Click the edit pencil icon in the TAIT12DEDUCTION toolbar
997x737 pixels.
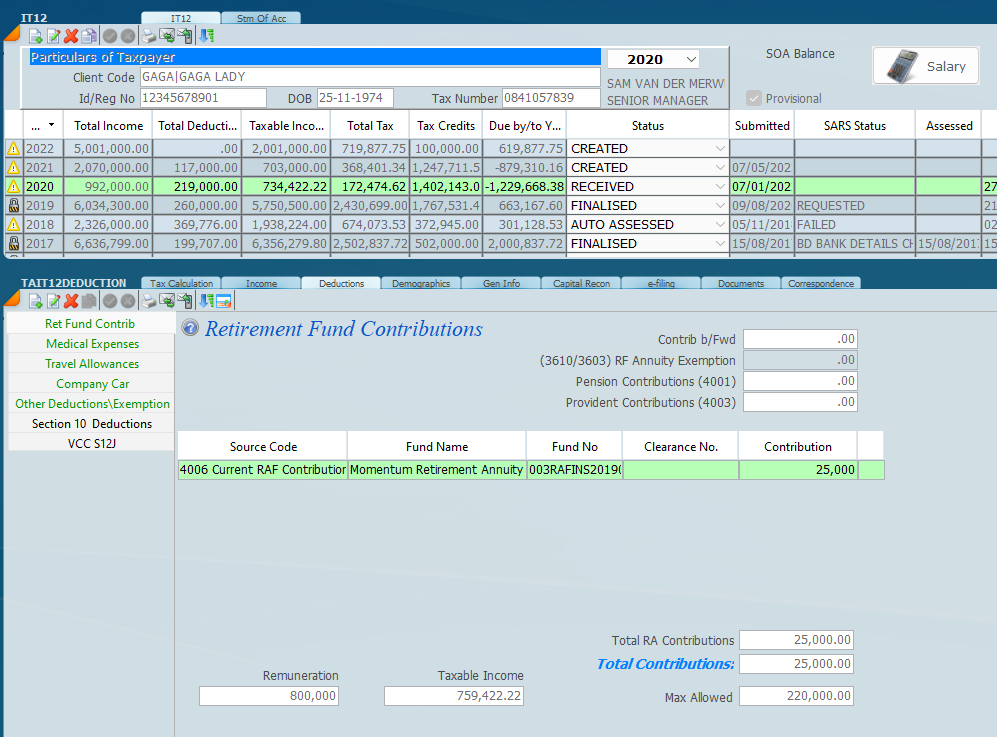[x=54, y=301]
